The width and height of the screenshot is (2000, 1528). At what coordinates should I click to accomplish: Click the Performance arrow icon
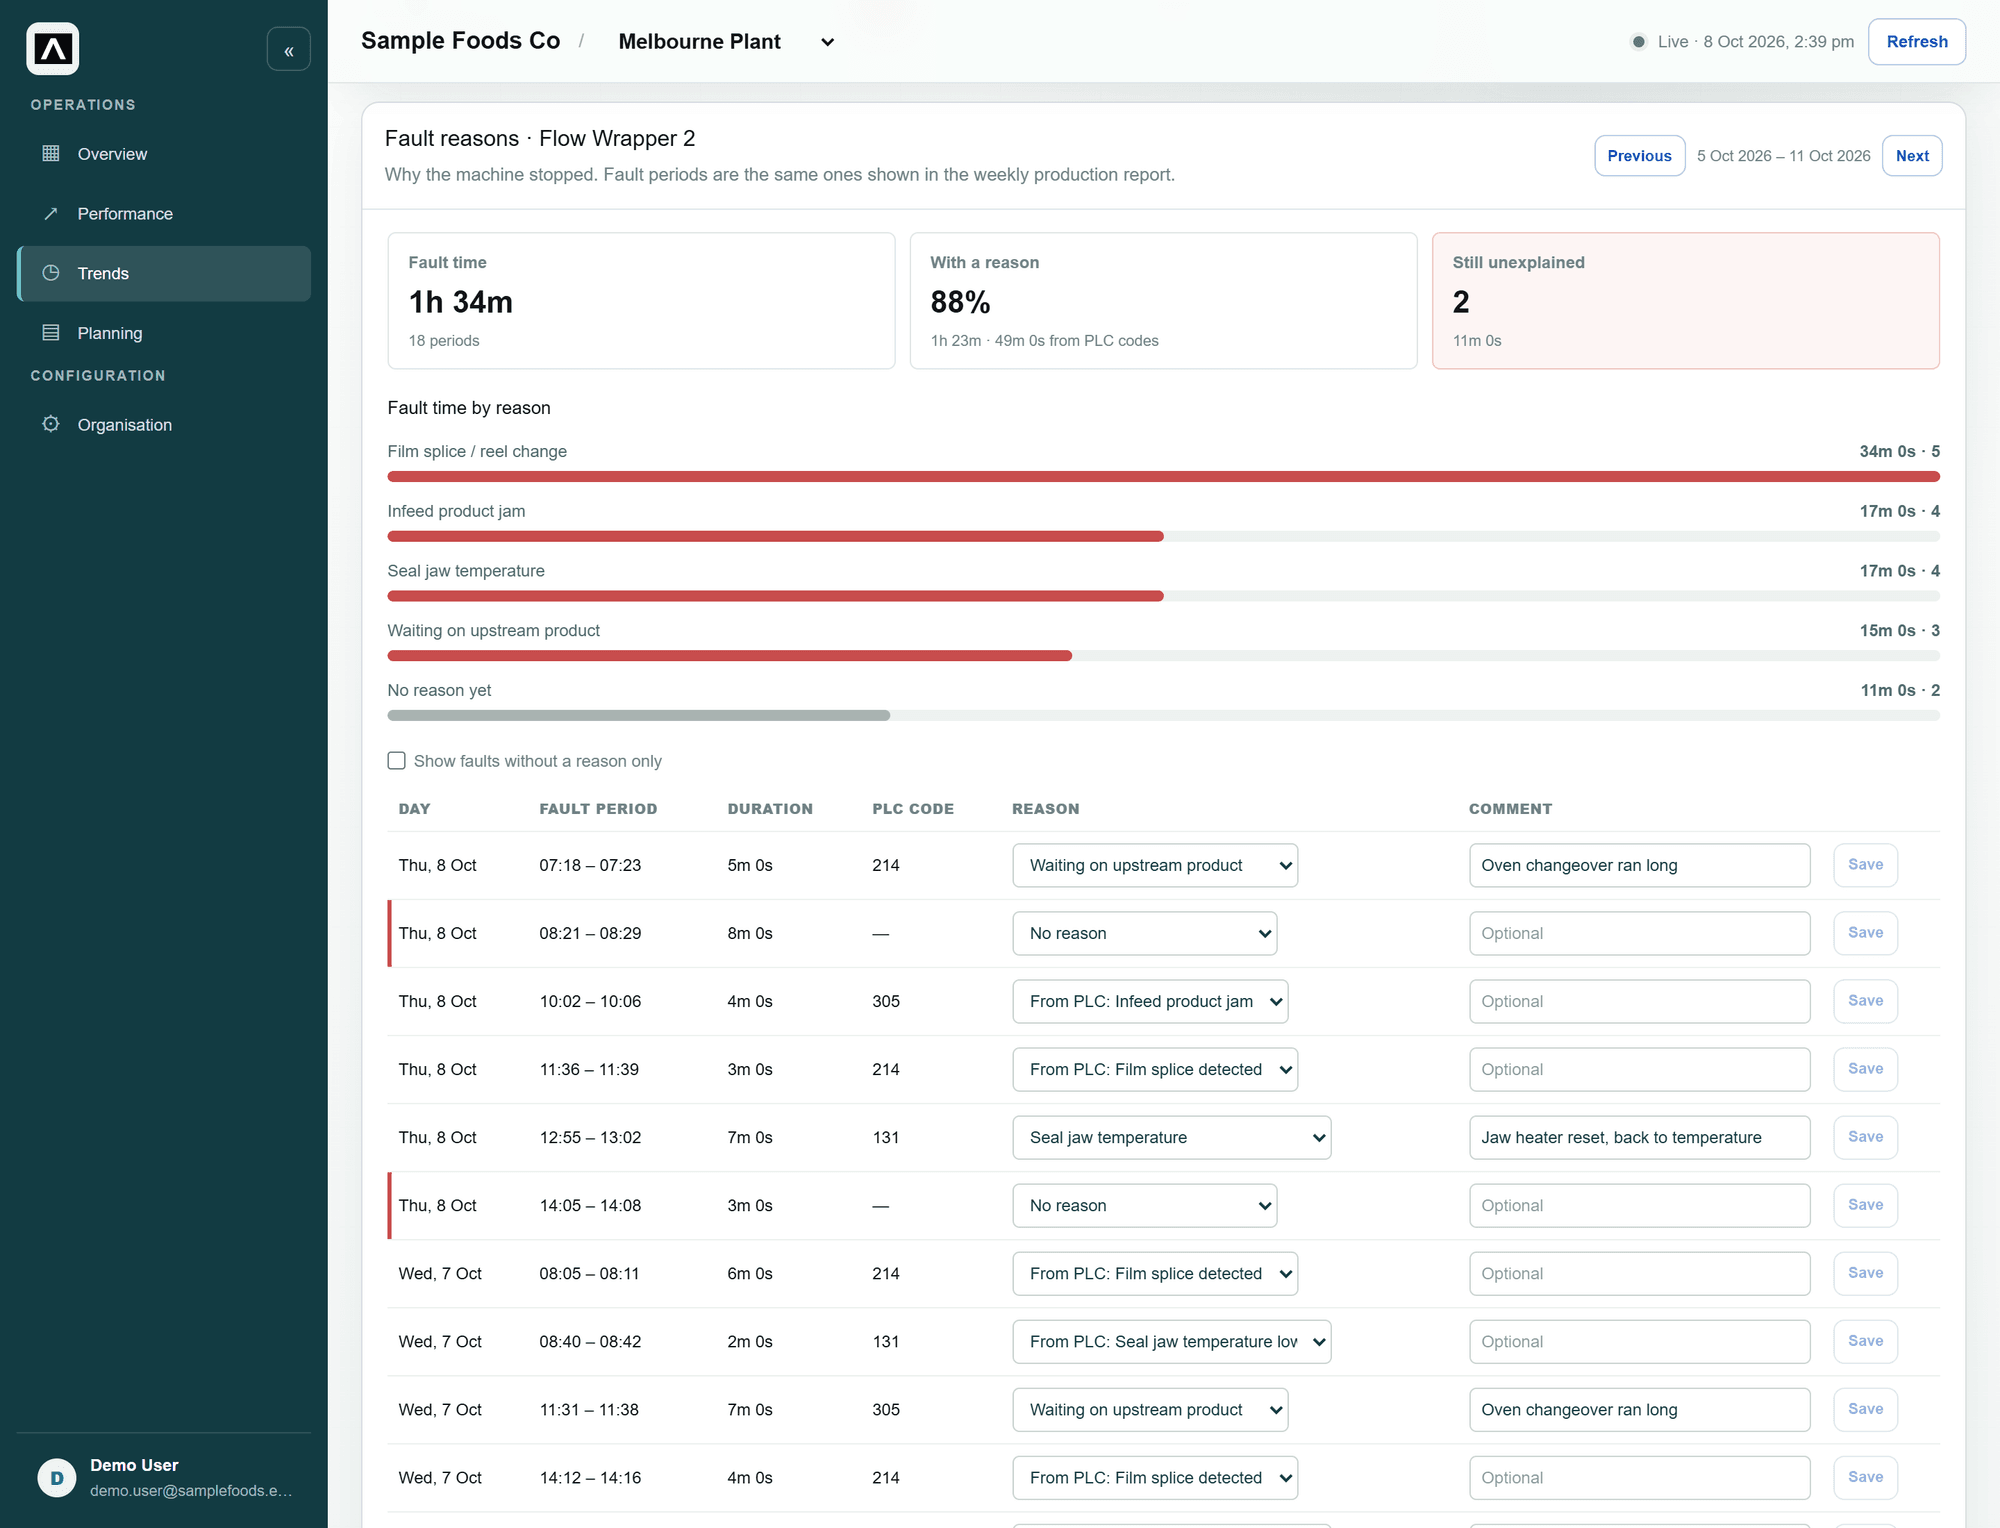tap(51, 213)
